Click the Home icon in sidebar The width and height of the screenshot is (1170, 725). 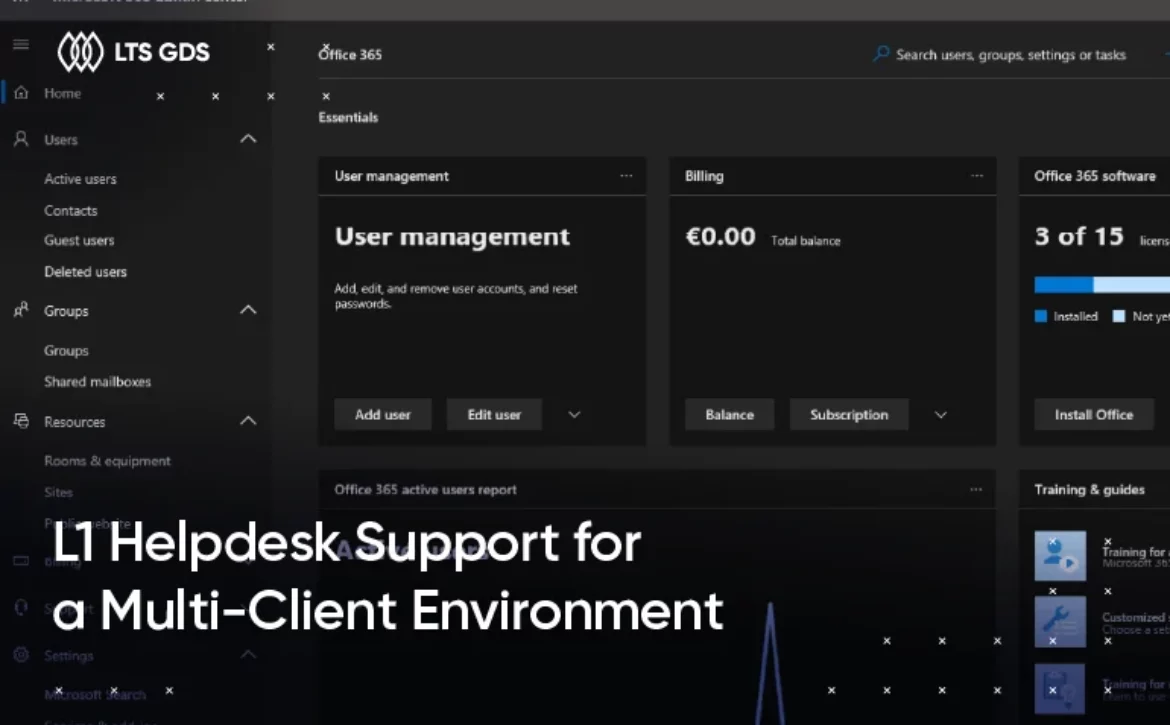[x=21, y=93]
